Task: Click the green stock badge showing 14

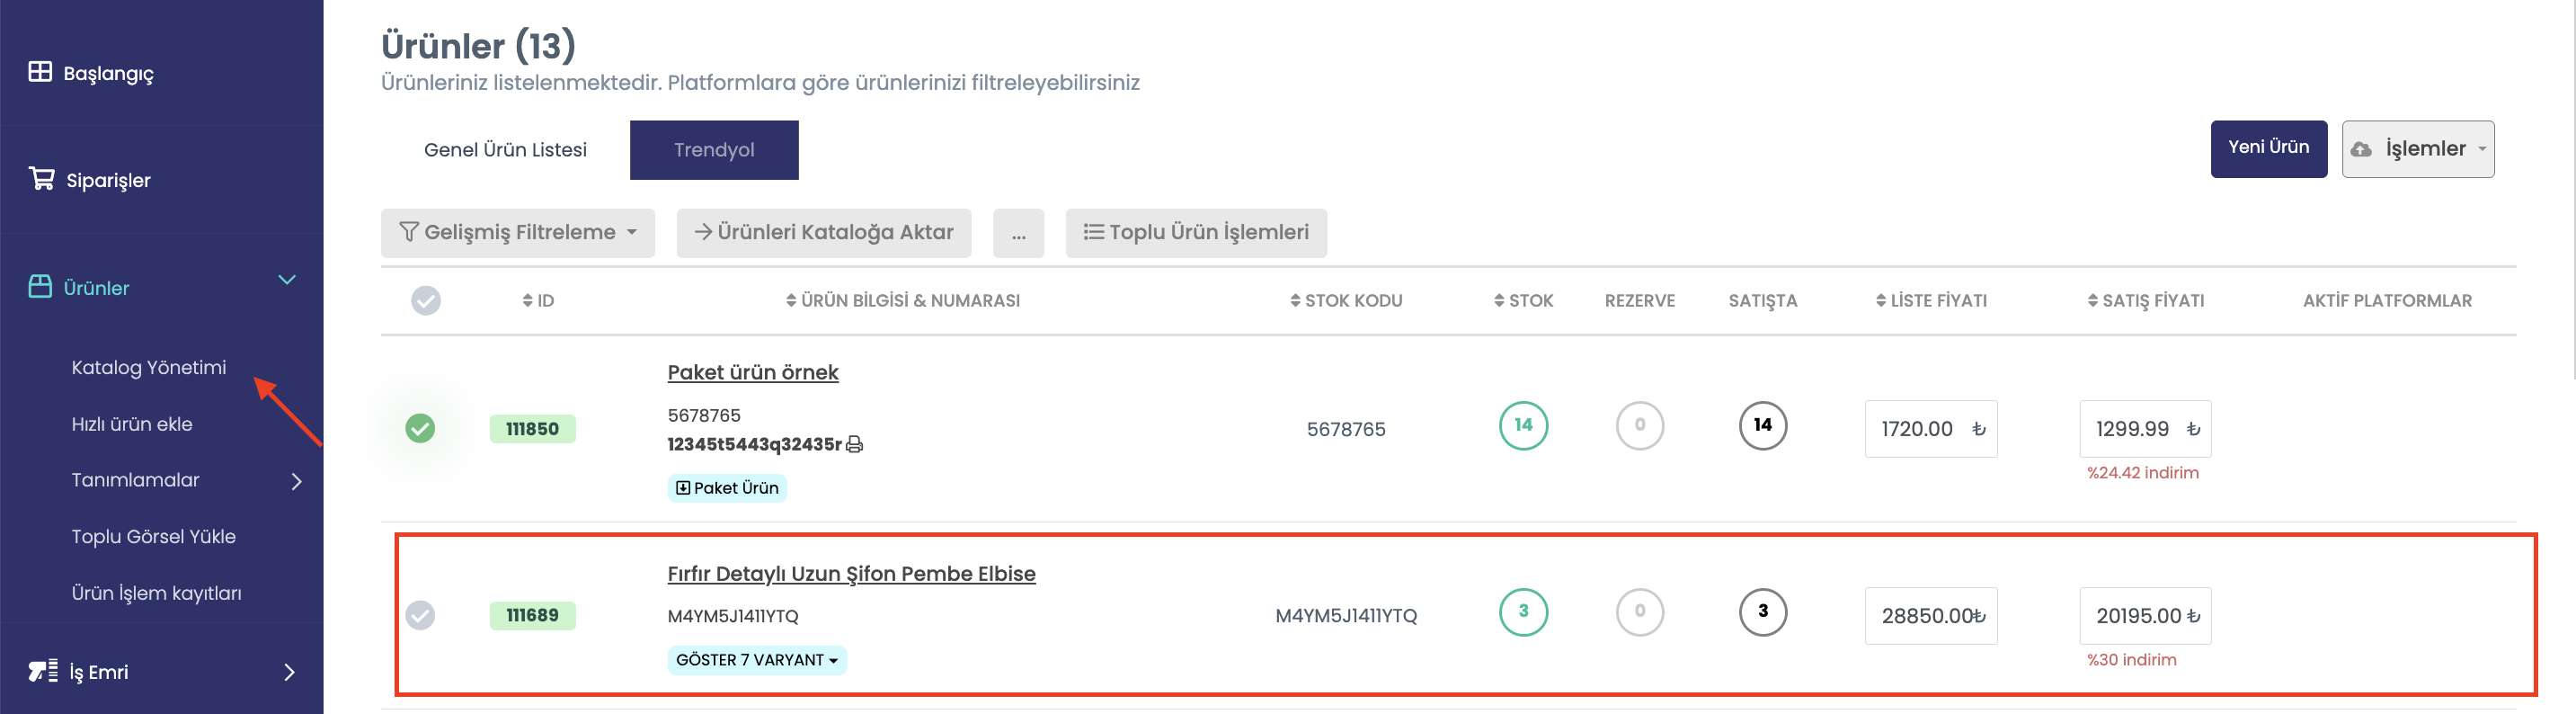Action: coord(1523,426)
